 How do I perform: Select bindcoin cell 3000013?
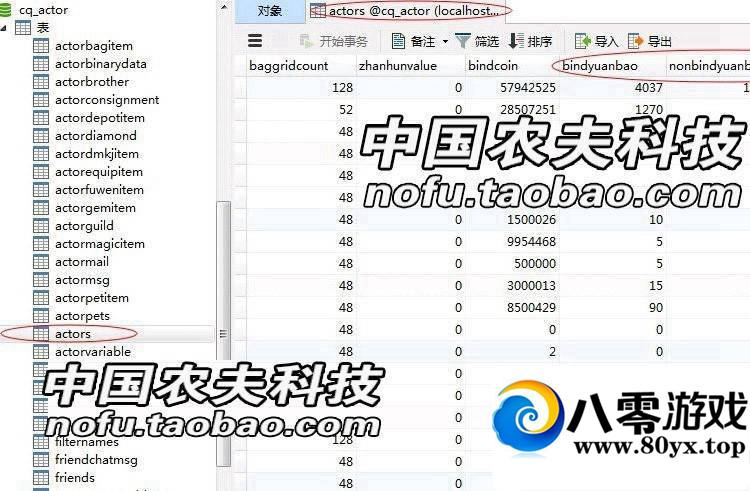(x=512, y=285)
